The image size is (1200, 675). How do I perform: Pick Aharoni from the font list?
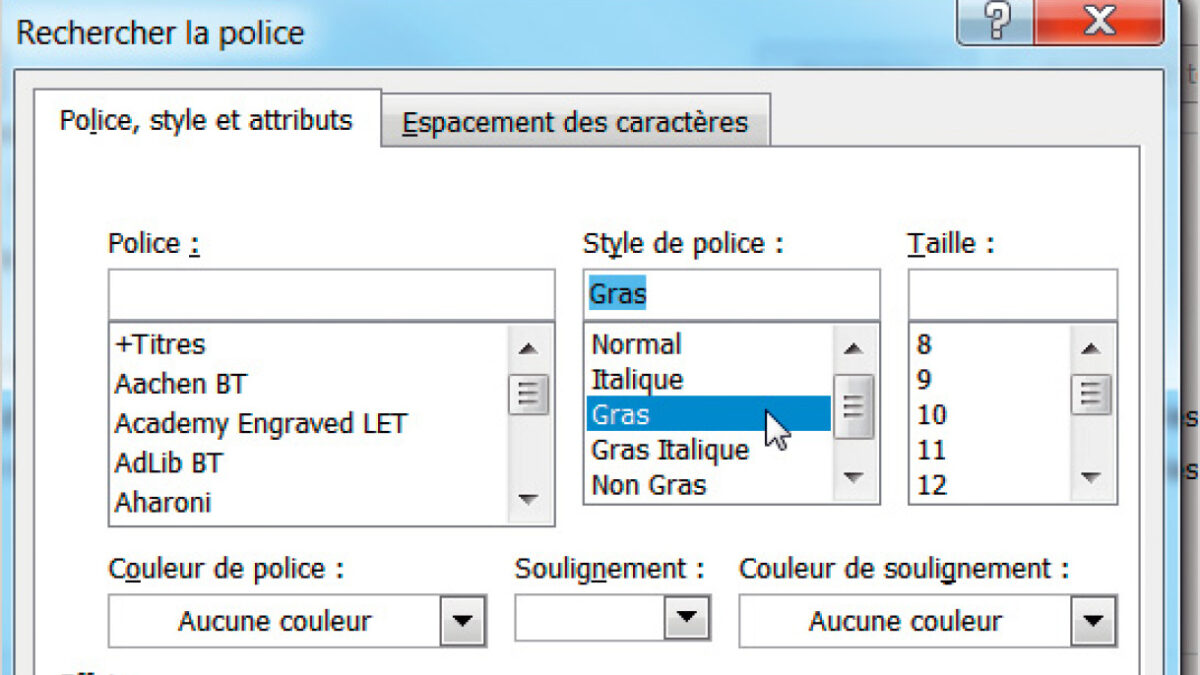click(x=163, y=502)
